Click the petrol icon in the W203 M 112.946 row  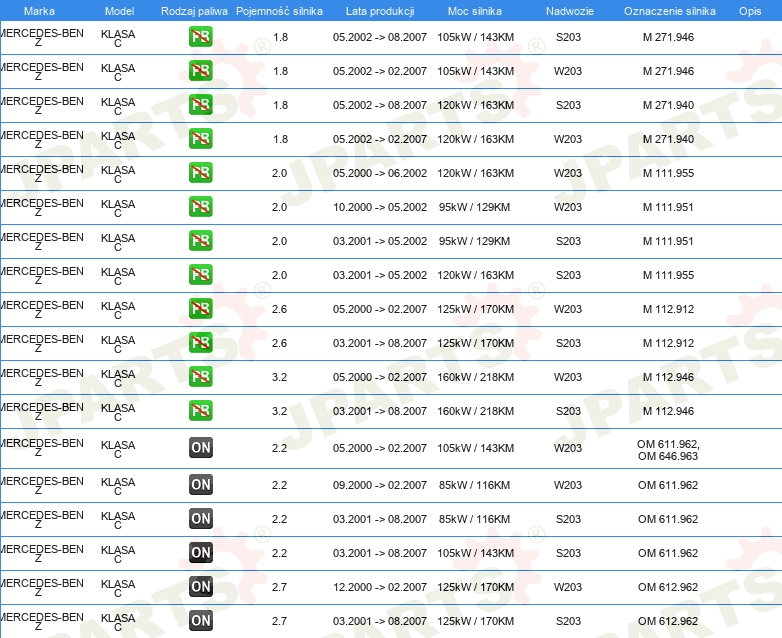coord(200,377)
